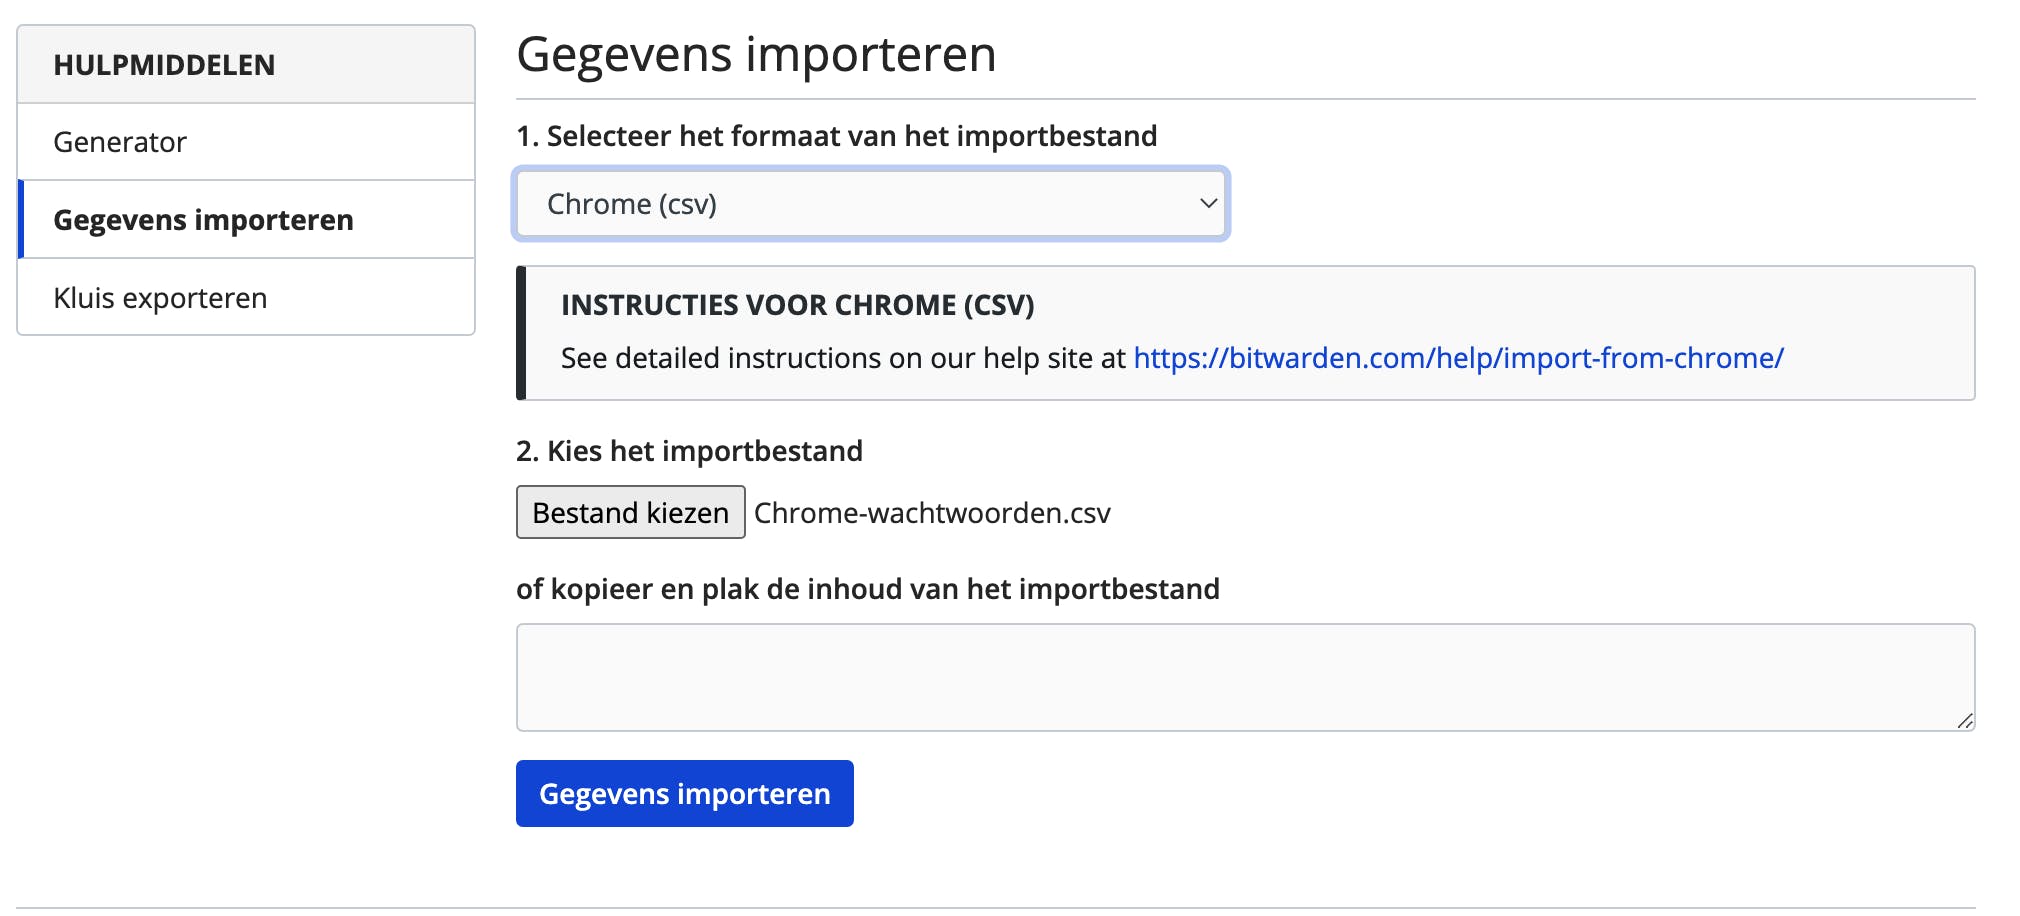Click the Chrome-wachtwoorden.csv selected file name
The height and width of the screenshot is (916, 2020).
(932, 513)
